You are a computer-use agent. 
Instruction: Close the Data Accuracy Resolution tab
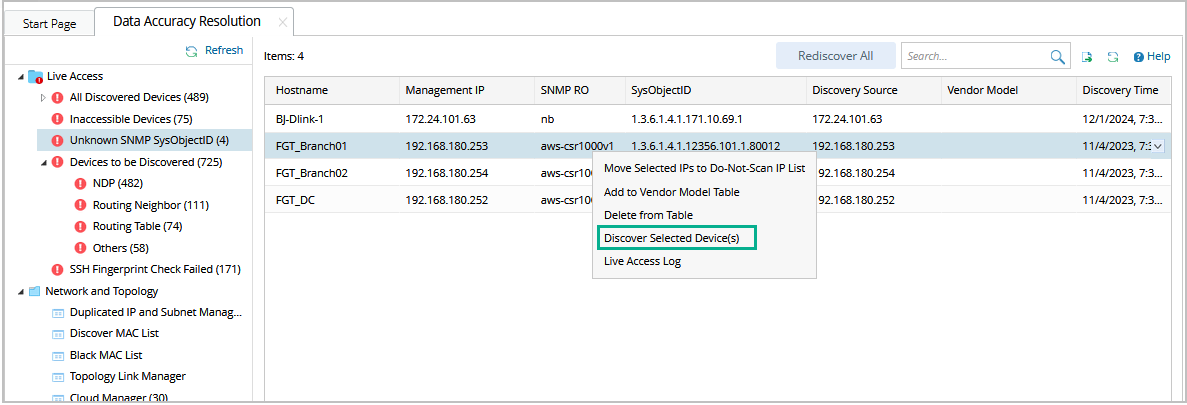[282, 22]
